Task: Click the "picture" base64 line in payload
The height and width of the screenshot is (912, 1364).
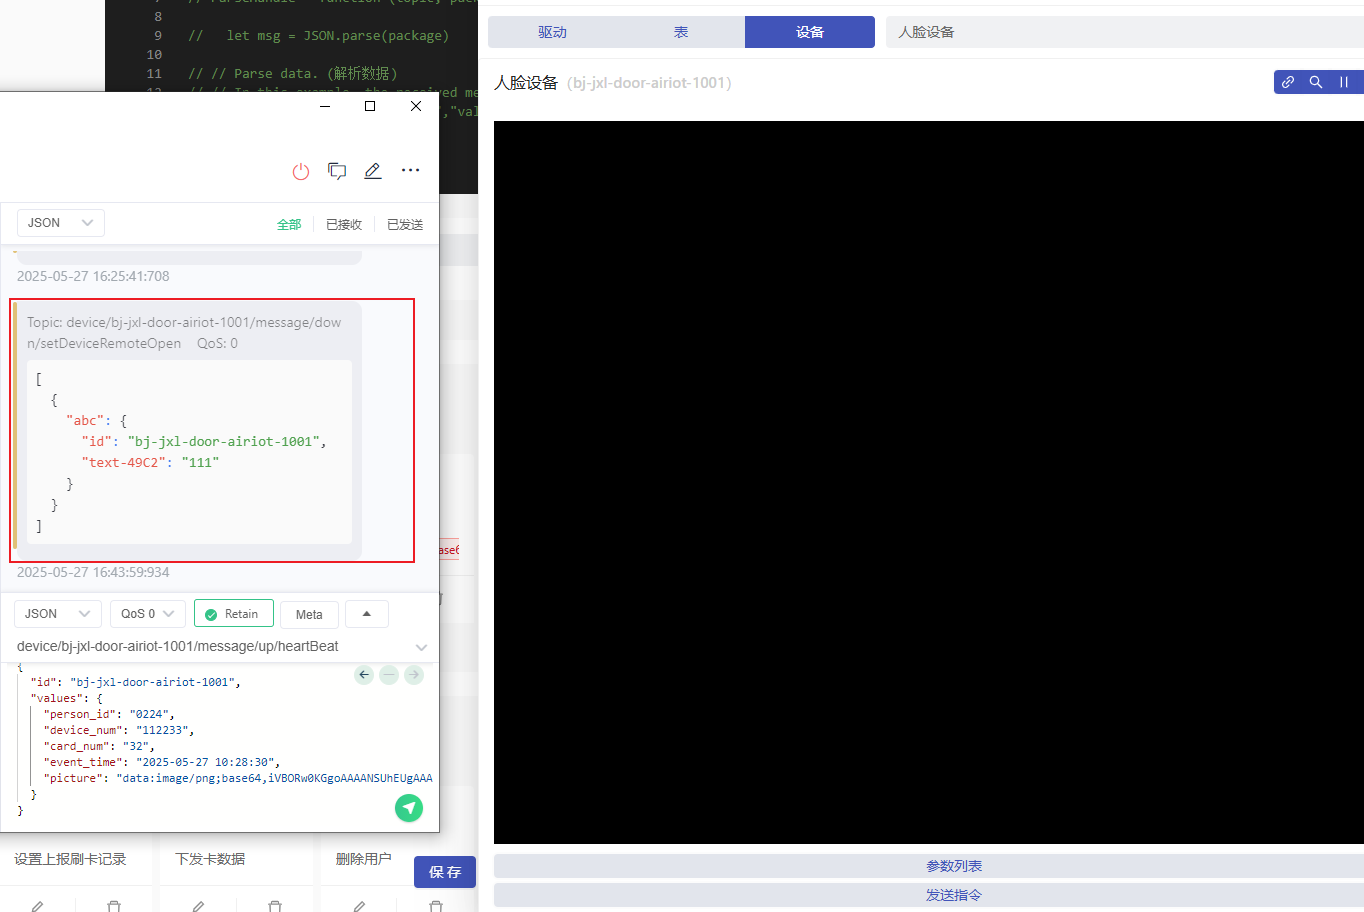Action: (238, 778)
